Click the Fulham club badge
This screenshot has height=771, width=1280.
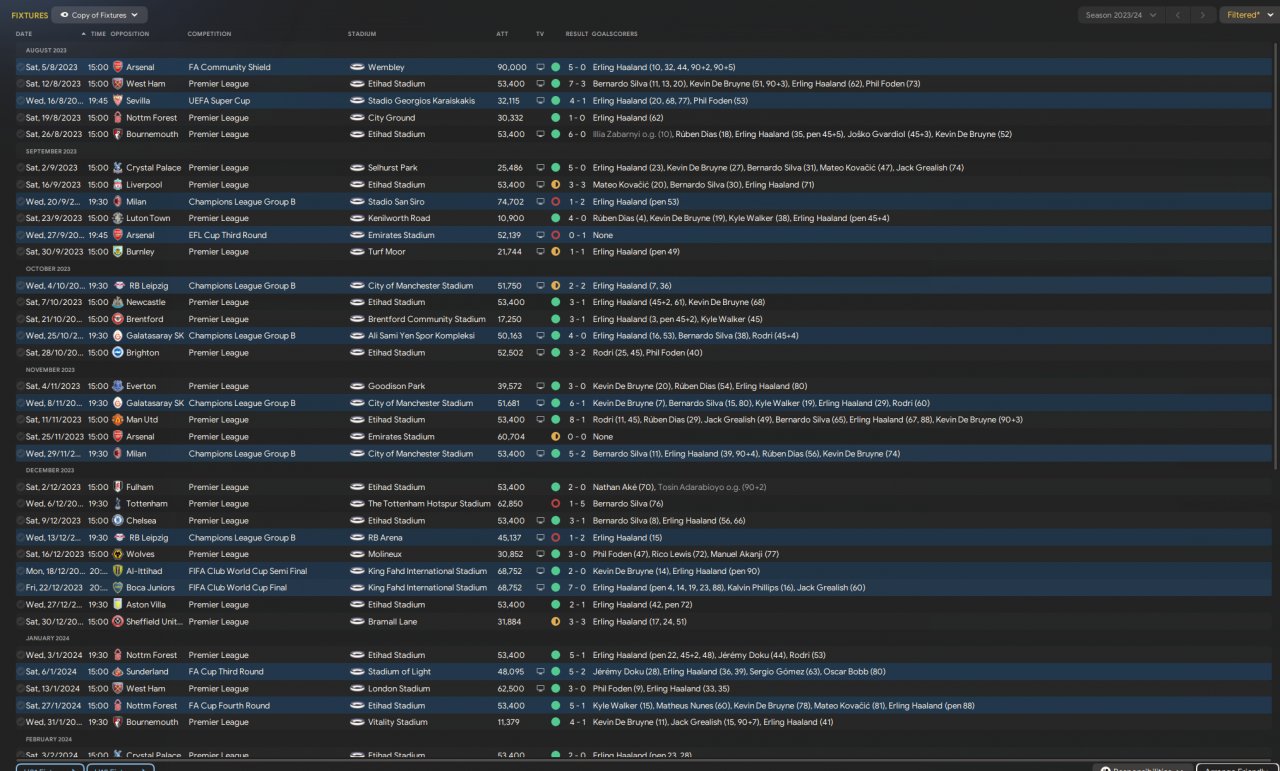(118, 487)
